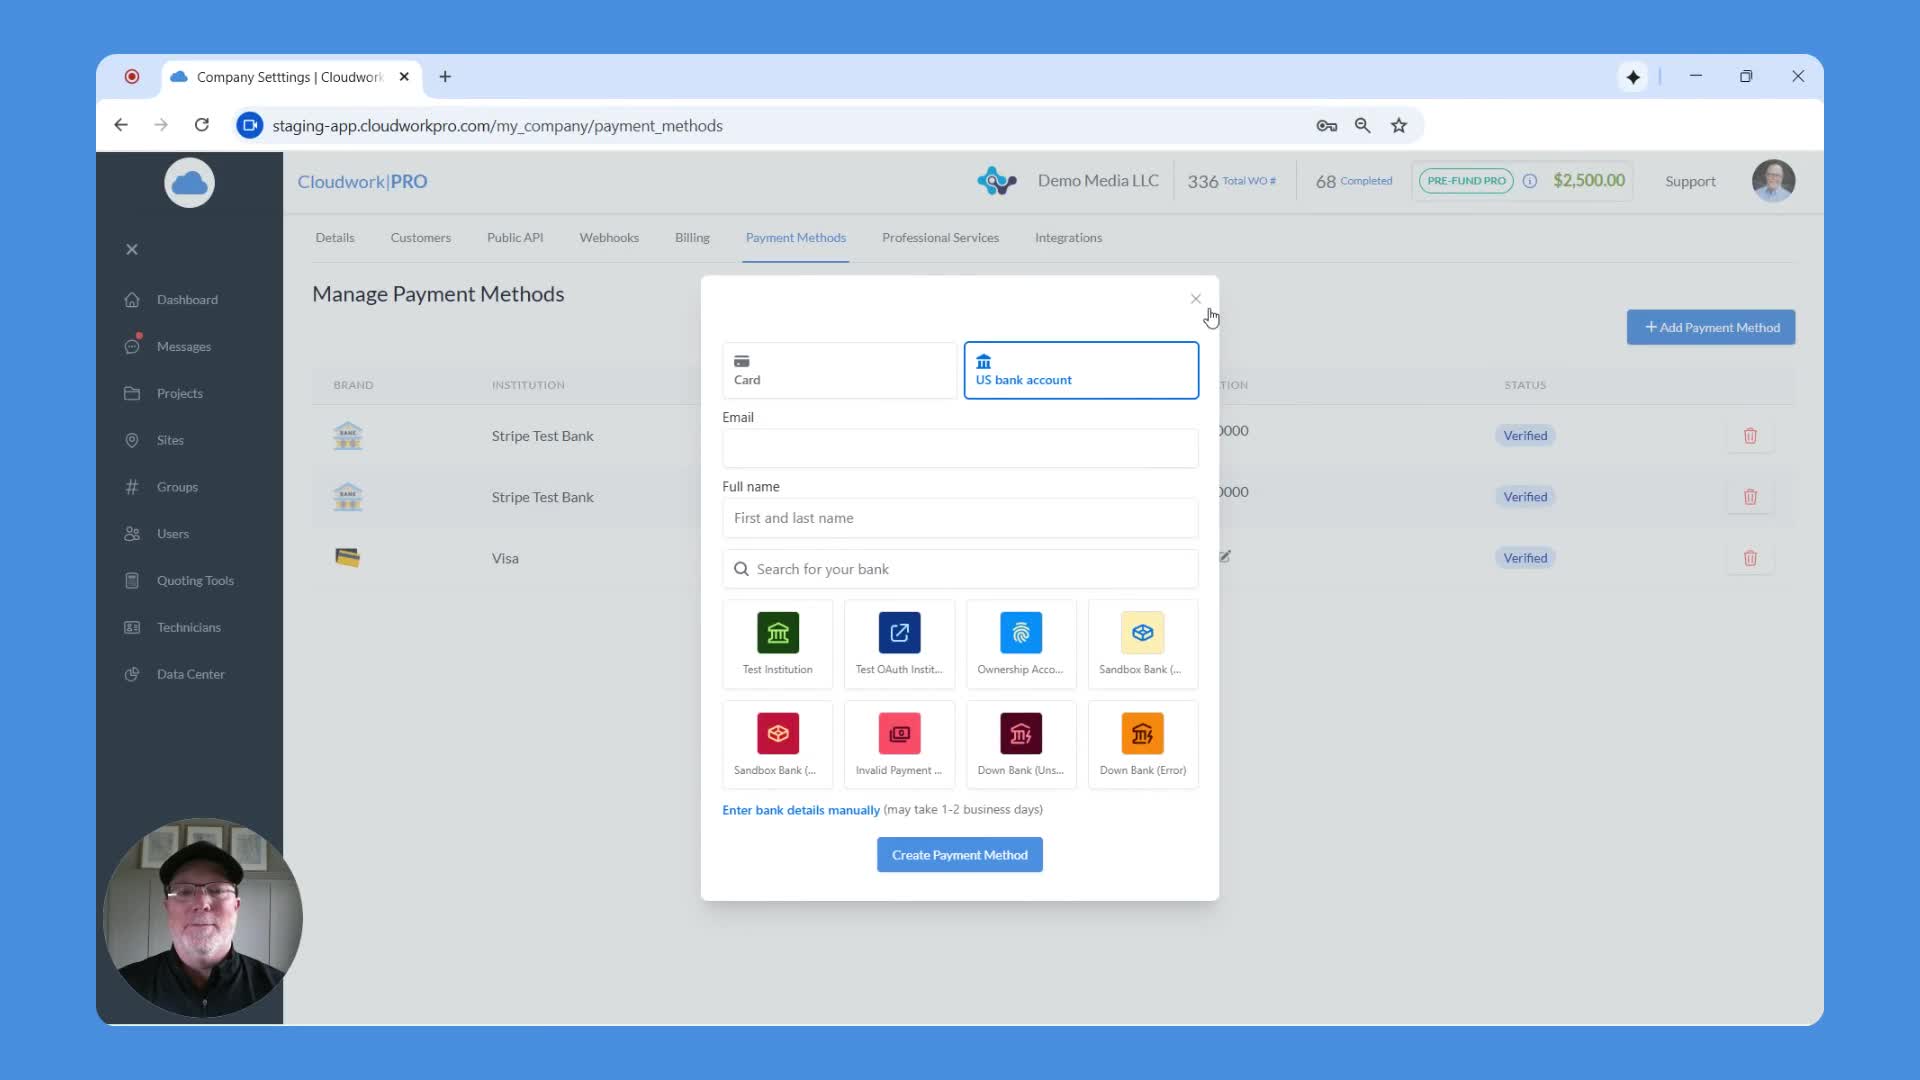1920x1080 pixels.
Task: Switch to the Customers tab
Action: click(x=421, y=238)
